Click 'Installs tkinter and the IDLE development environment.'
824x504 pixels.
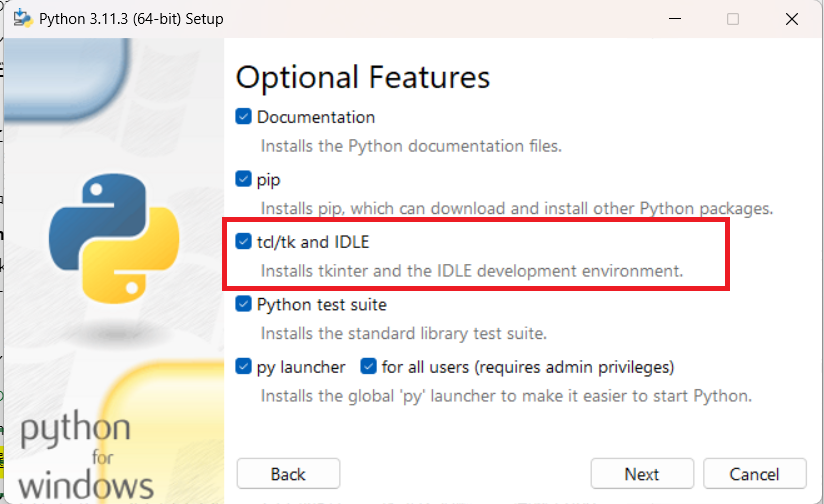tap(472, 271)
